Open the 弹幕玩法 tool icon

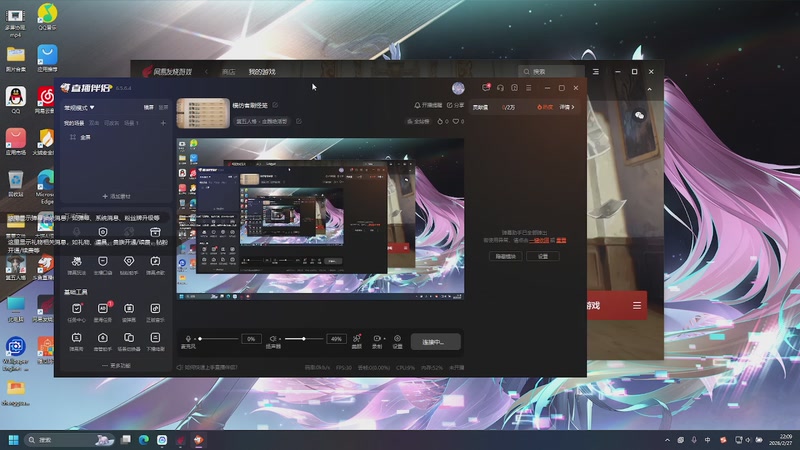[77, 262]
